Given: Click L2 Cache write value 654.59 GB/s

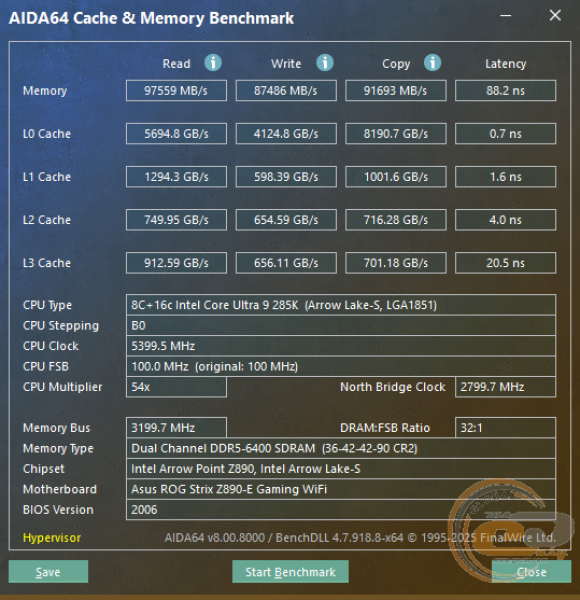Looking at the screenshot, I should [286, 220].
